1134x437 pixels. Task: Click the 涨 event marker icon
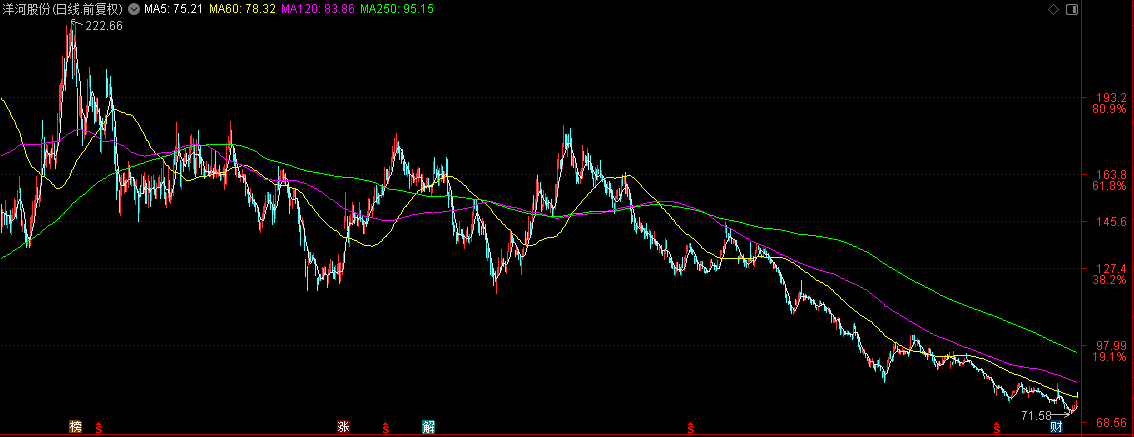(343, 428)
